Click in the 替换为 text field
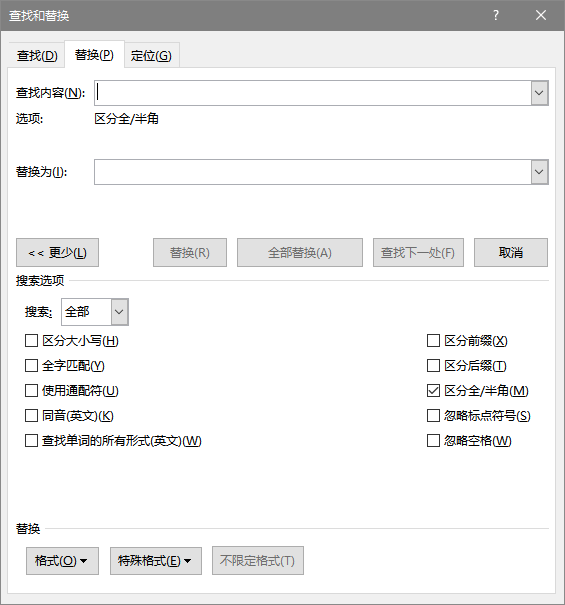This screenshot has height=605, width=565. click(x=313, y=172)
